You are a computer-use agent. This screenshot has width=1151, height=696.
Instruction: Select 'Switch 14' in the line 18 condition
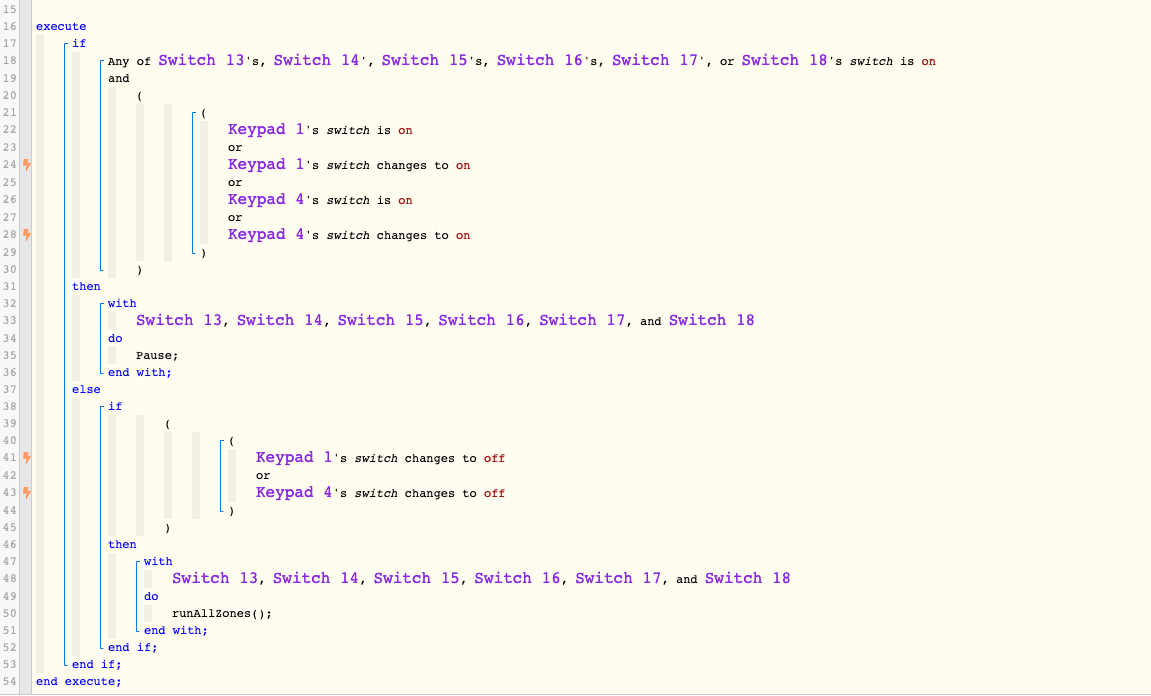[x=316, y=60]
